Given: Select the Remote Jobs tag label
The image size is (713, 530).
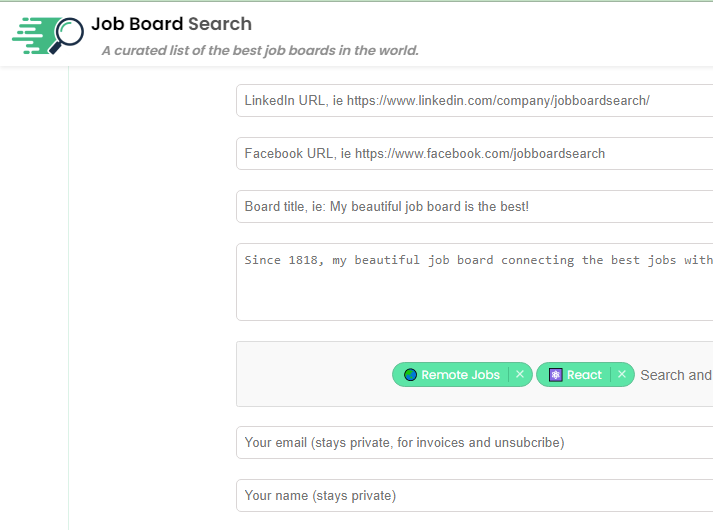Looking at the screenshot, I should point(460,375).
